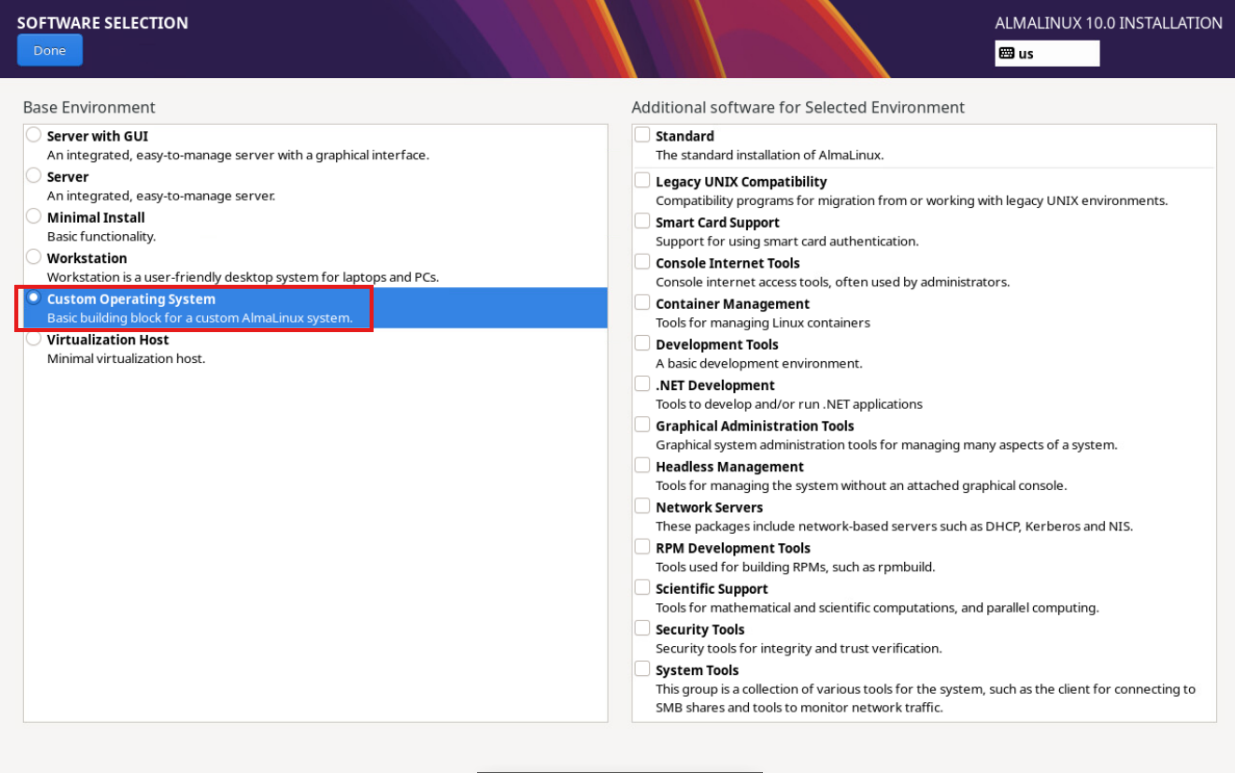Enable the System Tools checkbox
The height and width of the screenshot is (773, 1235).
(642, 669)
